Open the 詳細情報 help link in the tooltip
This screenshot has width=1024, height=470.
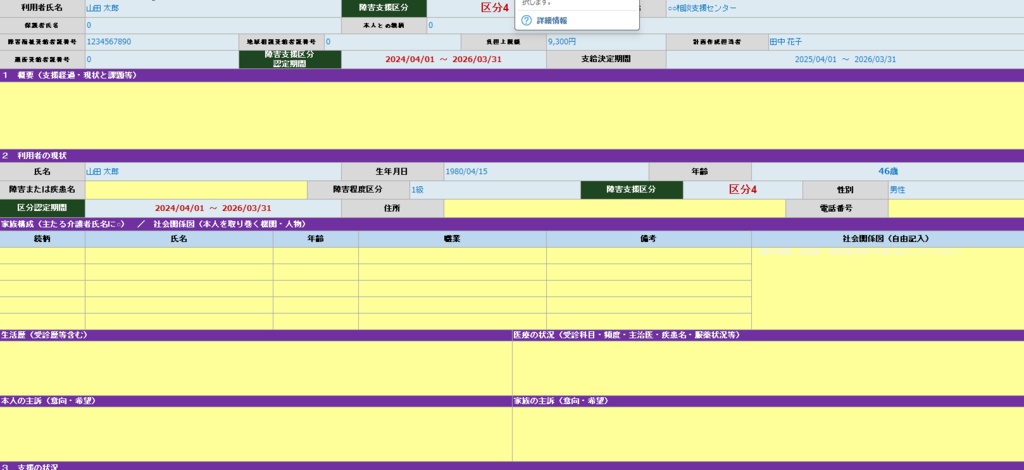[551, 21]
